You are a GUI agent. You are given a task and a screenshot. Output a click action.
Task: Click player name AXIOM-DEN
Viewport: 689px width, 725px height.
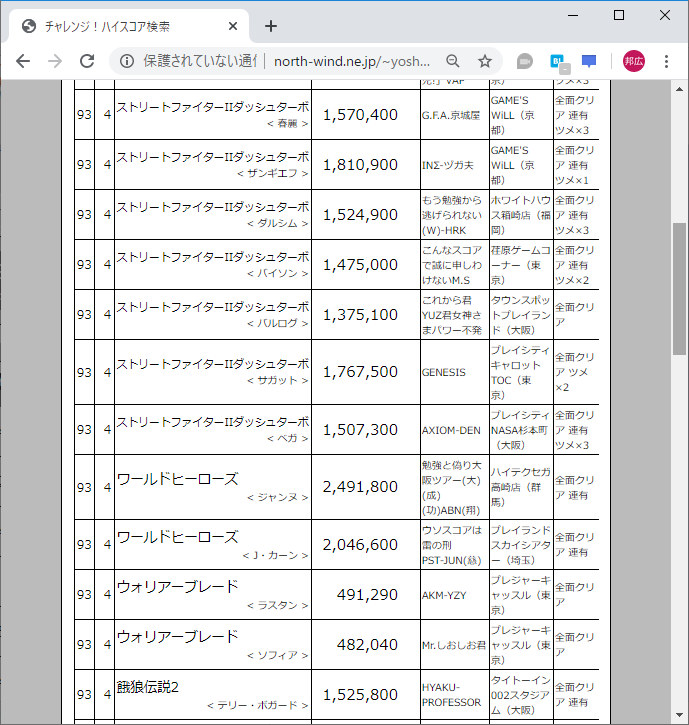coord(451,430)
